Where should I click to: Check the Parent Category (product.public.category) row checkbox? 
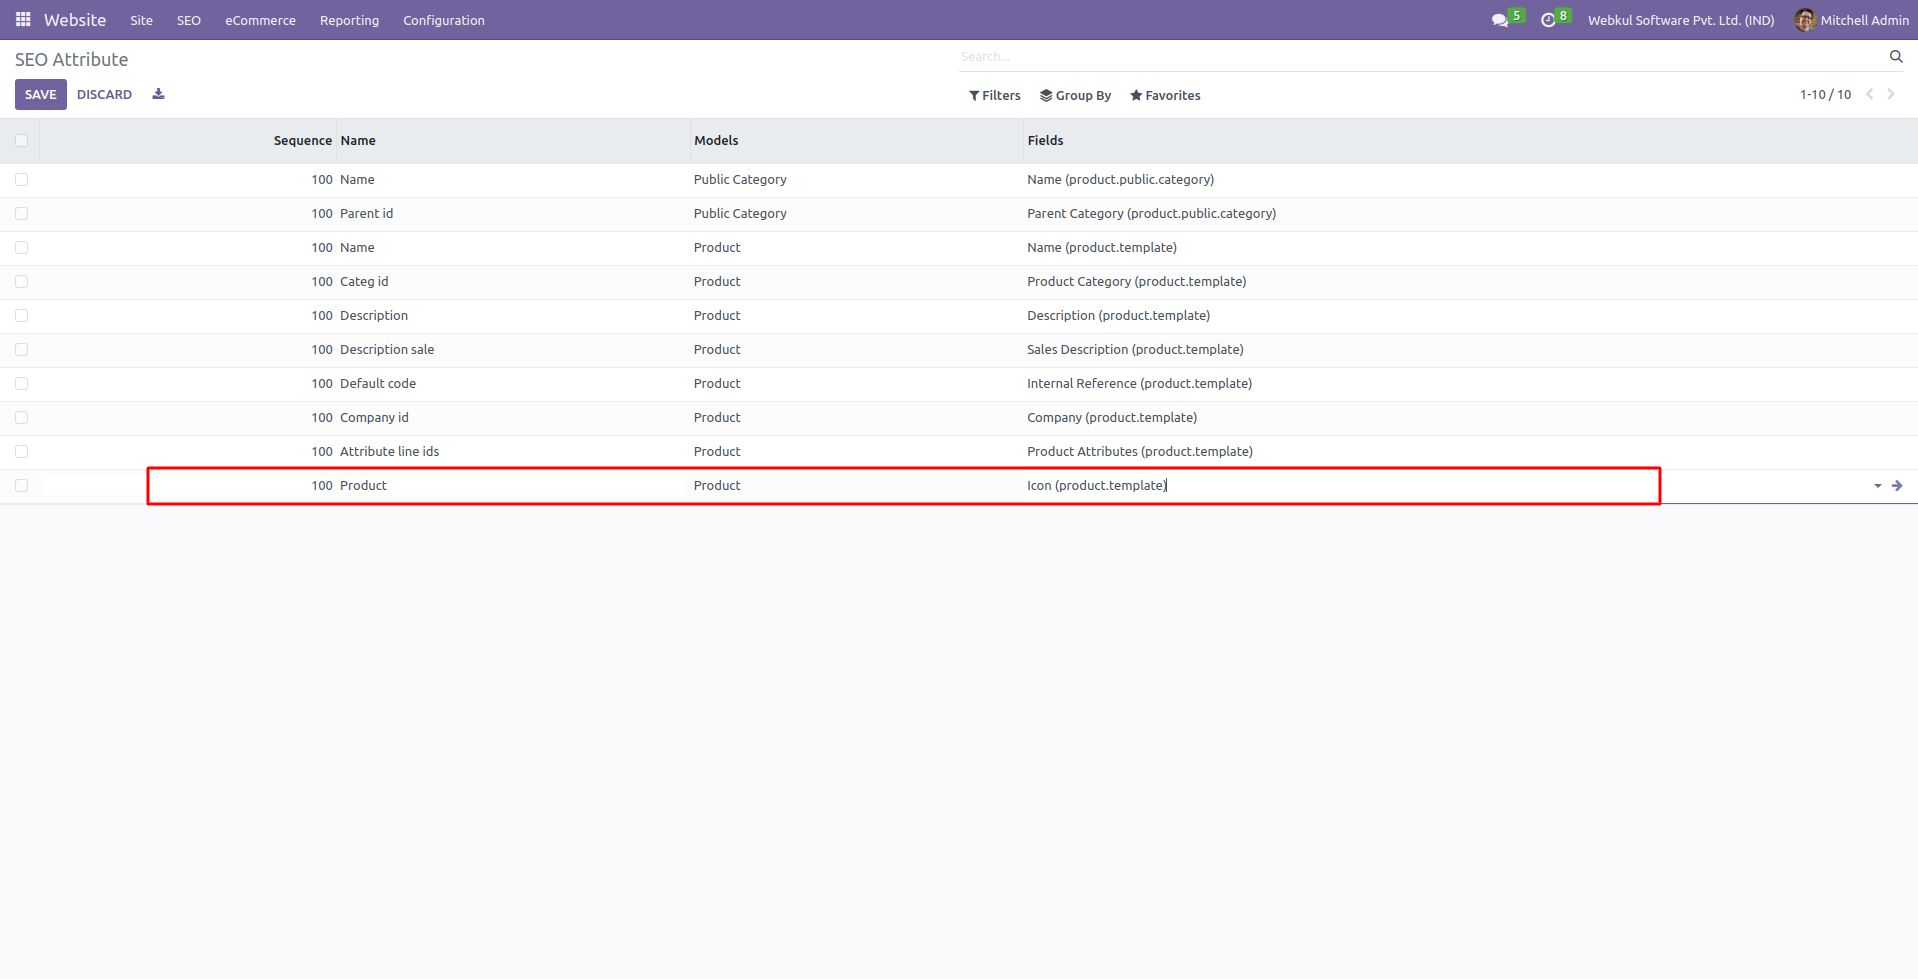click(21, 214)
